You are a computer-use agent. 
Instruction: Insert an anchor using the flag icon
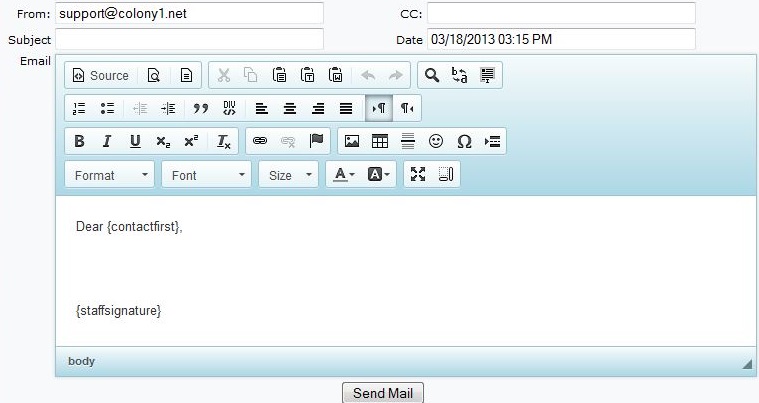pyautogui.click(x=317, y=141)
